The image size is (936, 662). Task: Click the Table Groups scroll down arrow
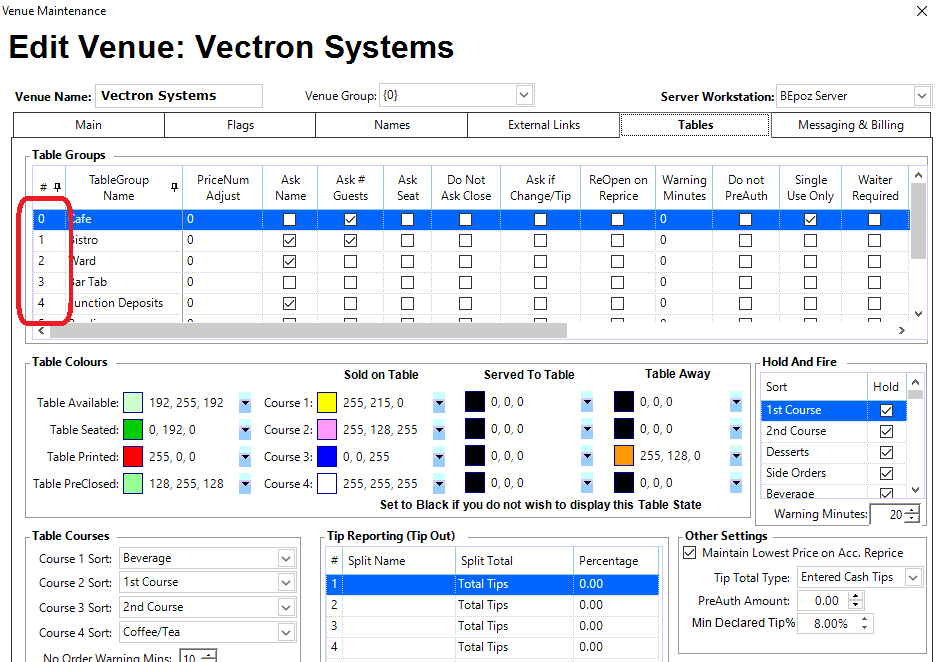click(x=918, y=313)
